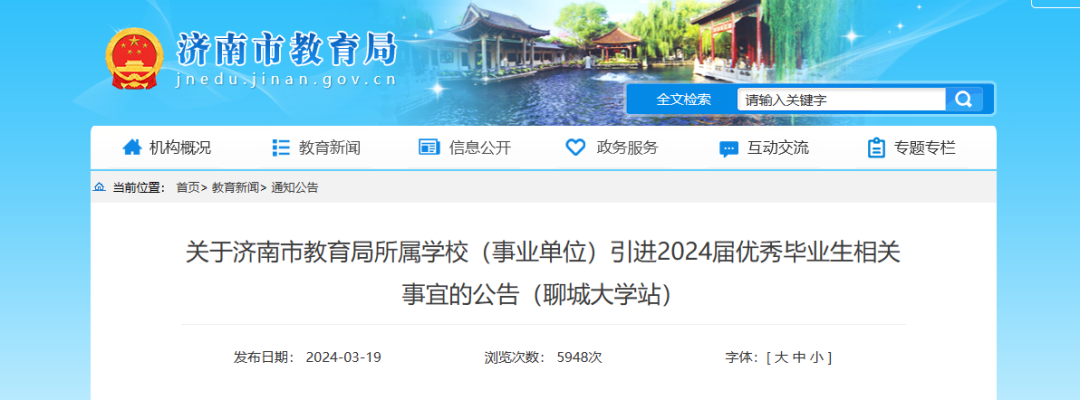This screenshot has height=400, width=1080.
Task: Open the 政务服务 navigation item
Action: tap(627, 147)
